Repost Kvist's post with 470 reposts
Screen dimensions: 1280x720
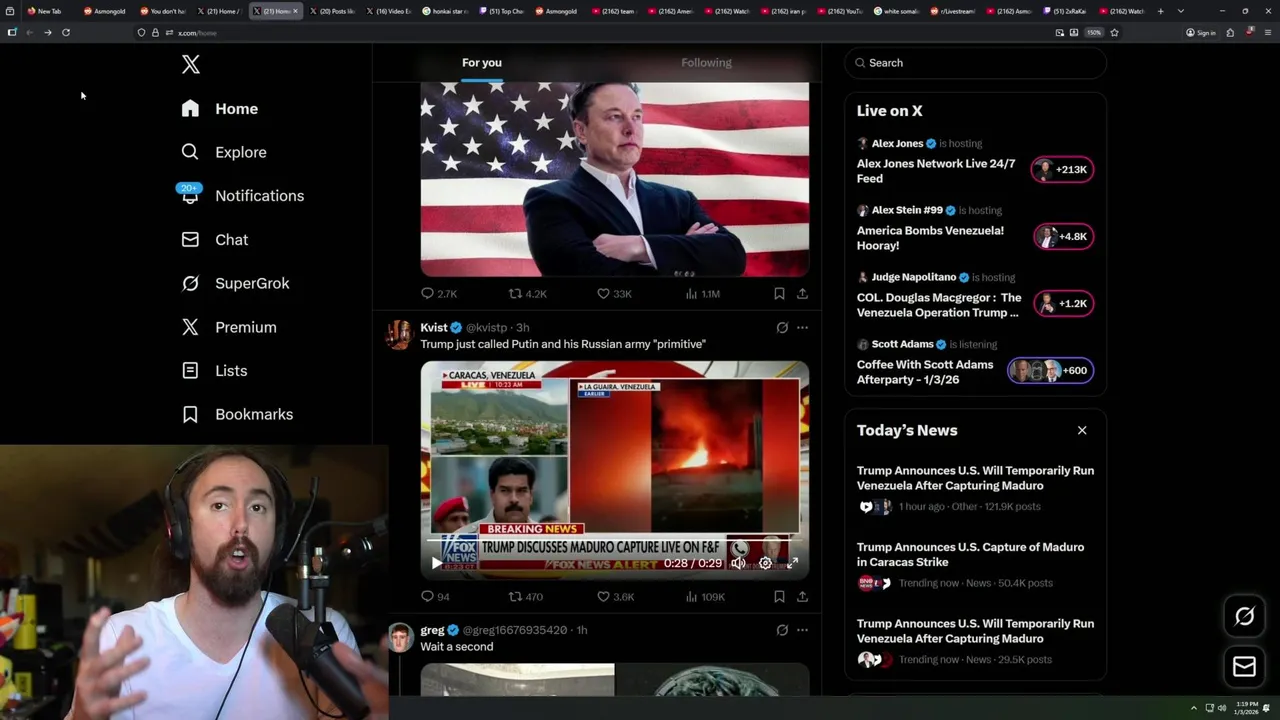coord(526,597)
